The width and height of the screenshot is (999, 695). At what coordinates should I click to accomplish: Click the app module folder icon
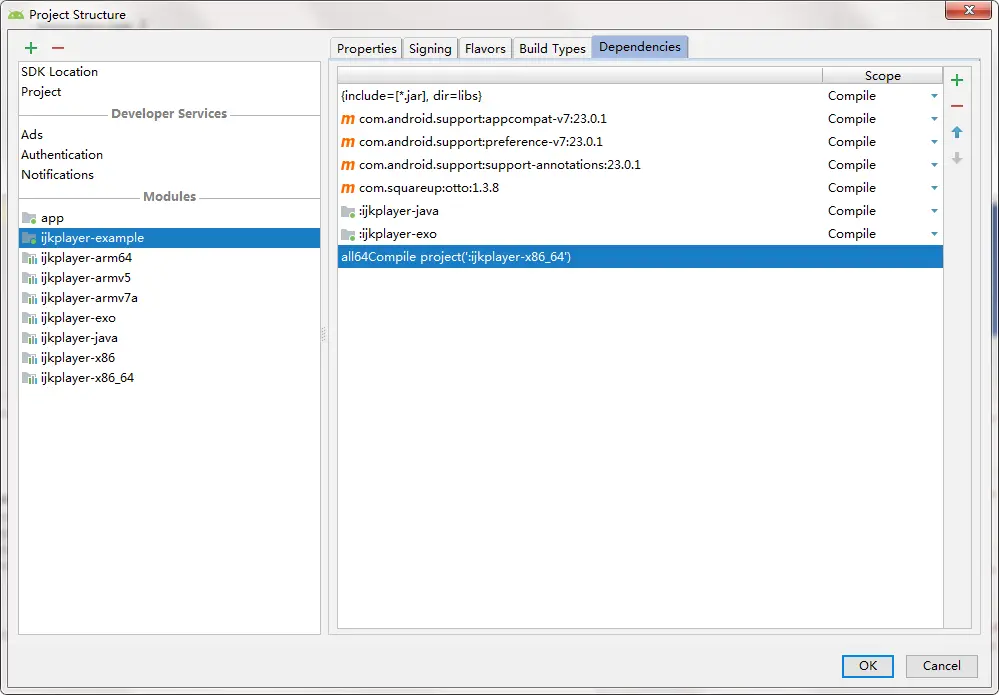[29, 218]
